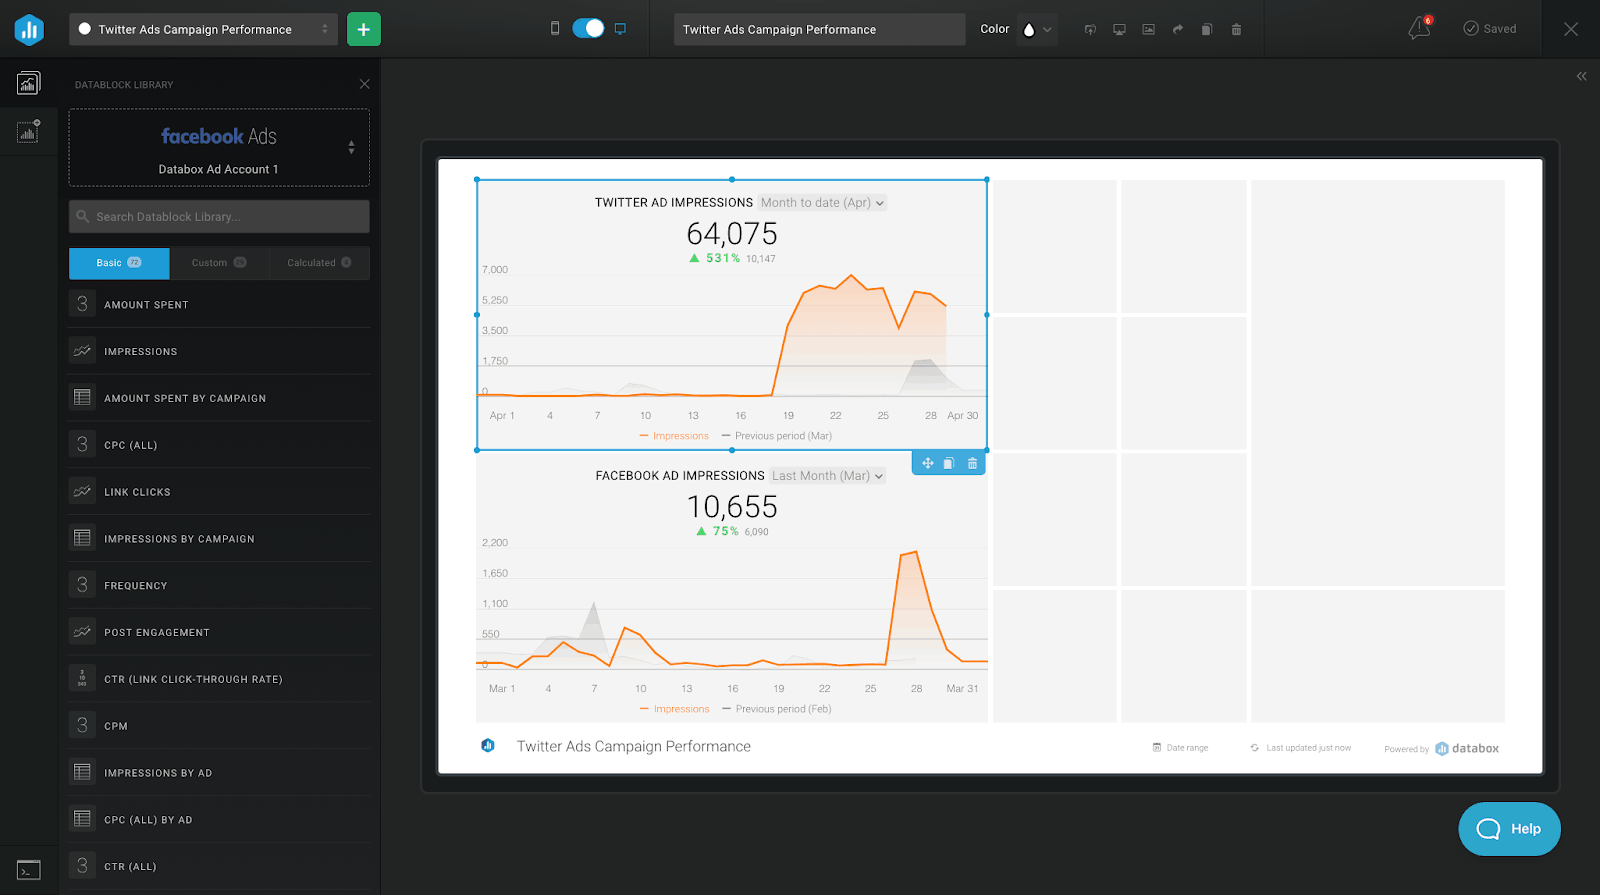Select the Basic tab
The image size is (1600, 895).
[119, 263]
